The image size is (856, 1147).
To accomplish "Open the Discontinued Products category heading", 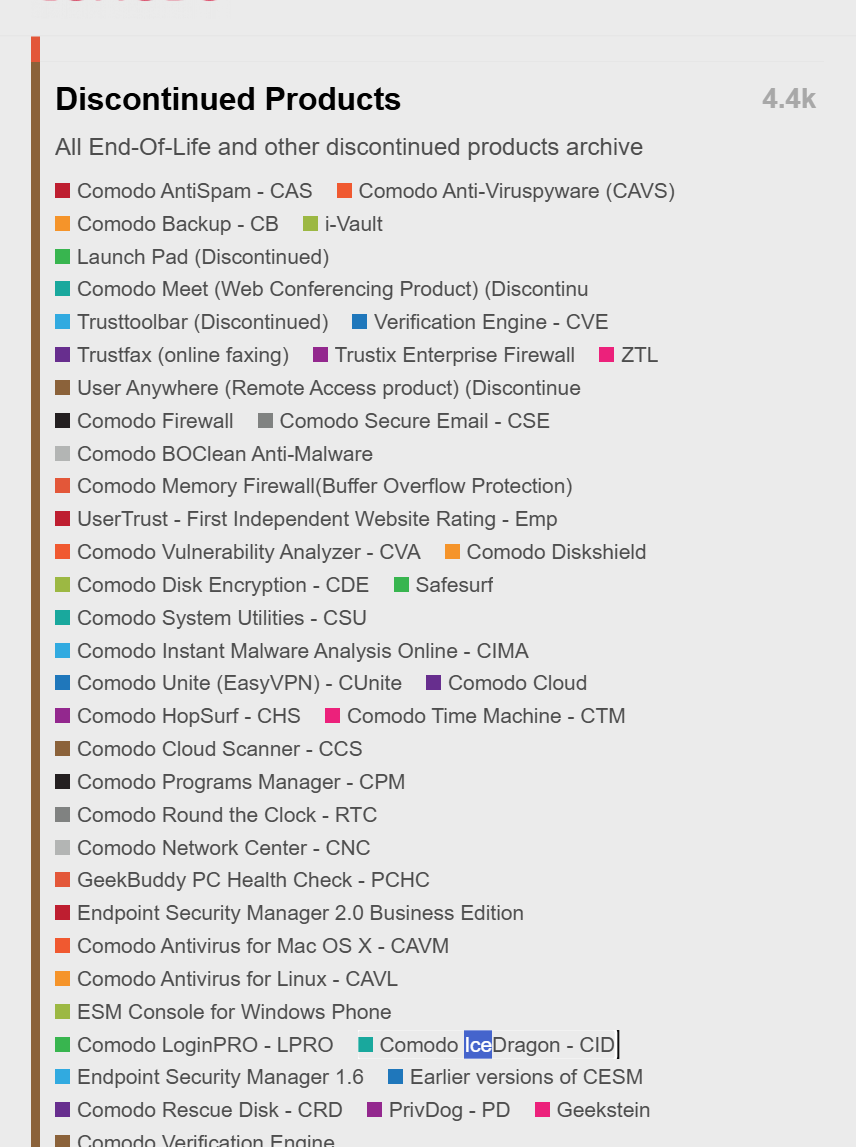I will [228, 99].
